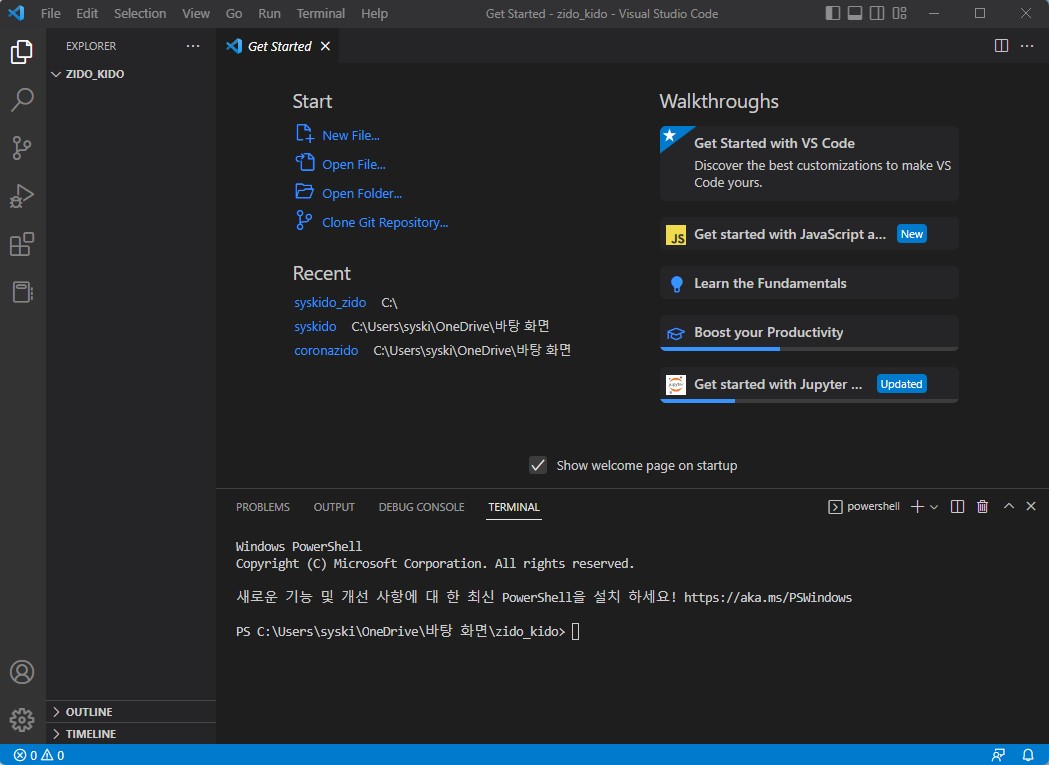The height and width of the screenshot is (765, 1049).
Task: Click the Open Folder... link
Action: (x=362, y=193)
